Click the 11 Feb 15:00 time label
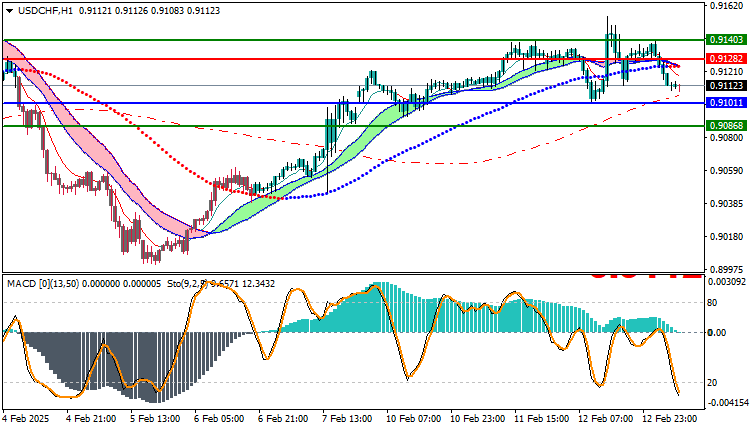The width and height of the screenshot is (750, 430). (x=542, y=419)
